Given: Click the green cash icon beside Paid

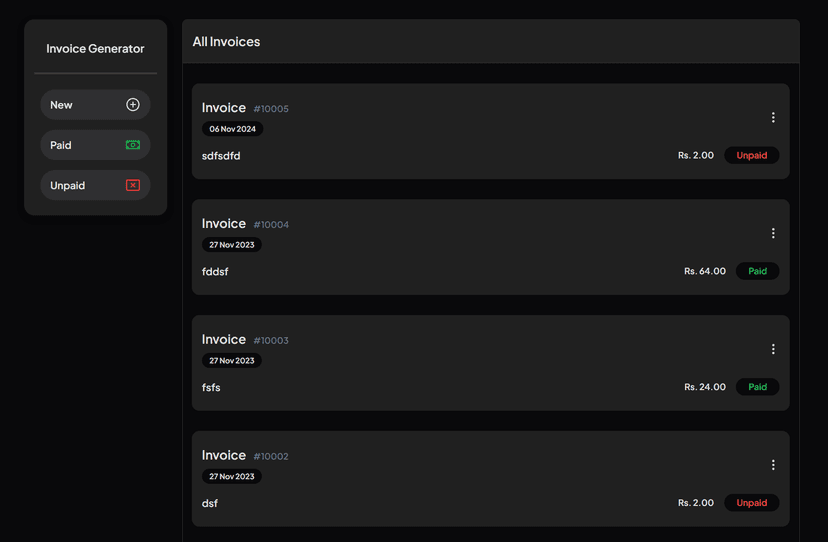Looking at the screenshot, I should [133, 145].
